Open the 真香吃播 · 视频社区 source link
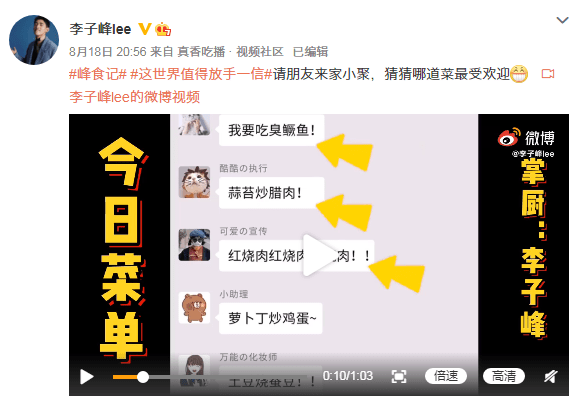 [x=231, y=51]
